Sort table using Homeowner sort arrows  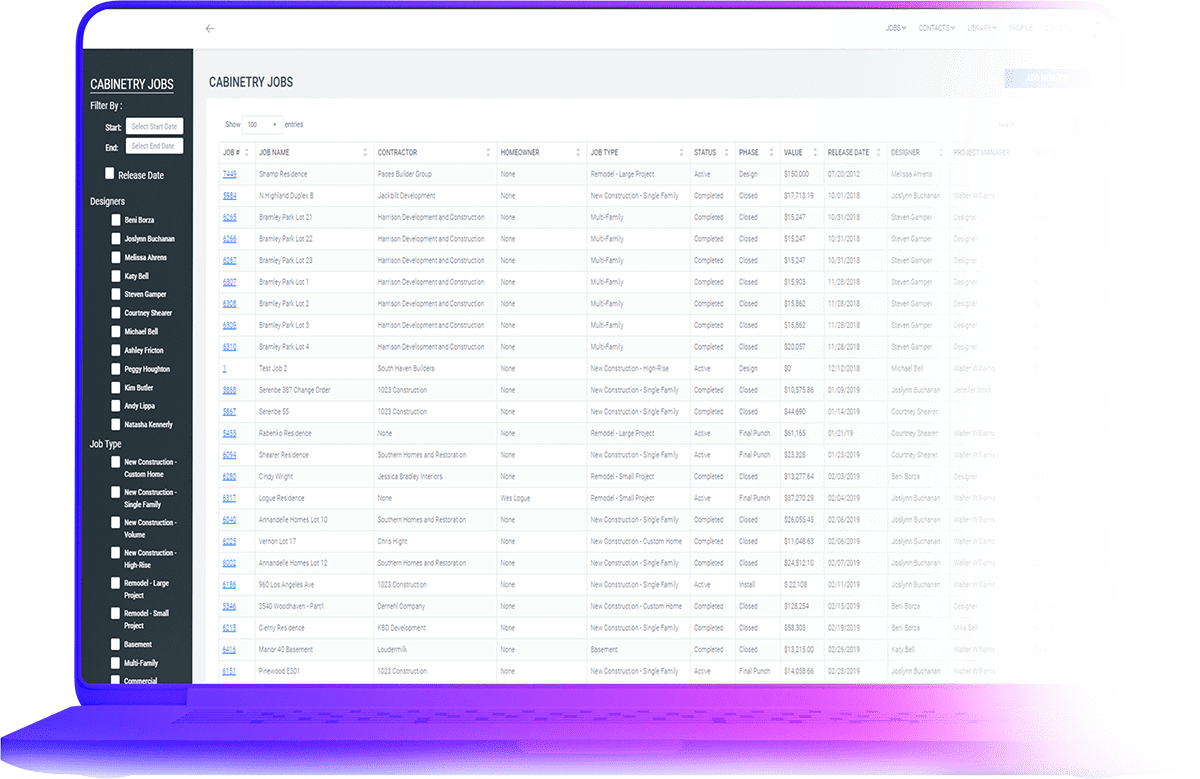578,153
